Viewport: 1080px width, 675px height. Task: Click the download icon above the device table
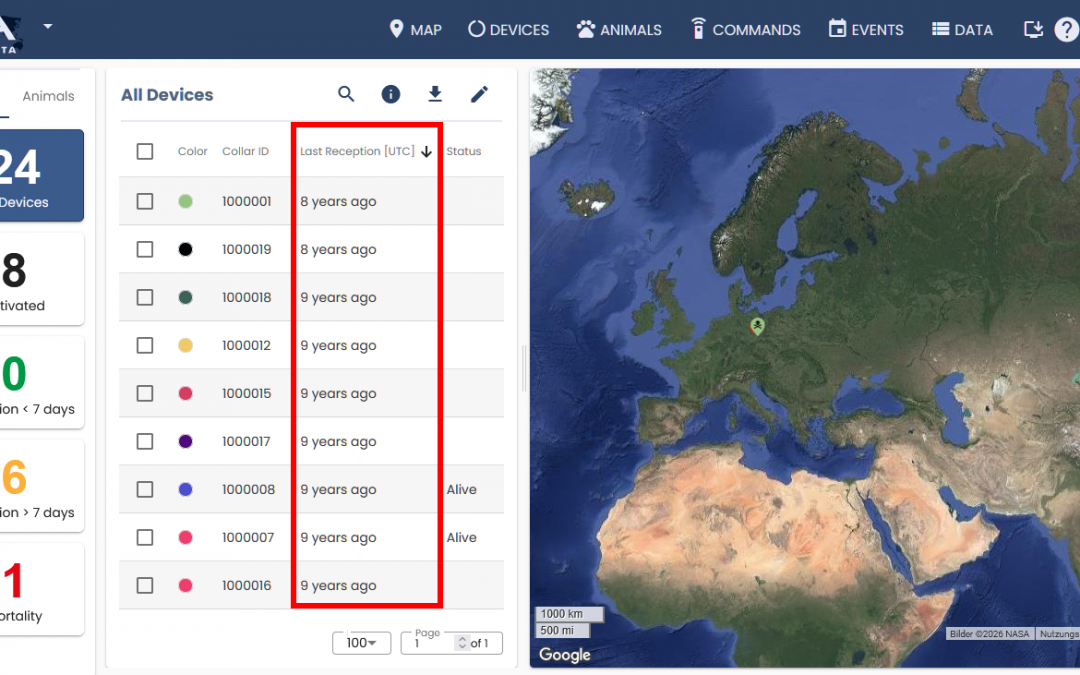click(435, 94)
